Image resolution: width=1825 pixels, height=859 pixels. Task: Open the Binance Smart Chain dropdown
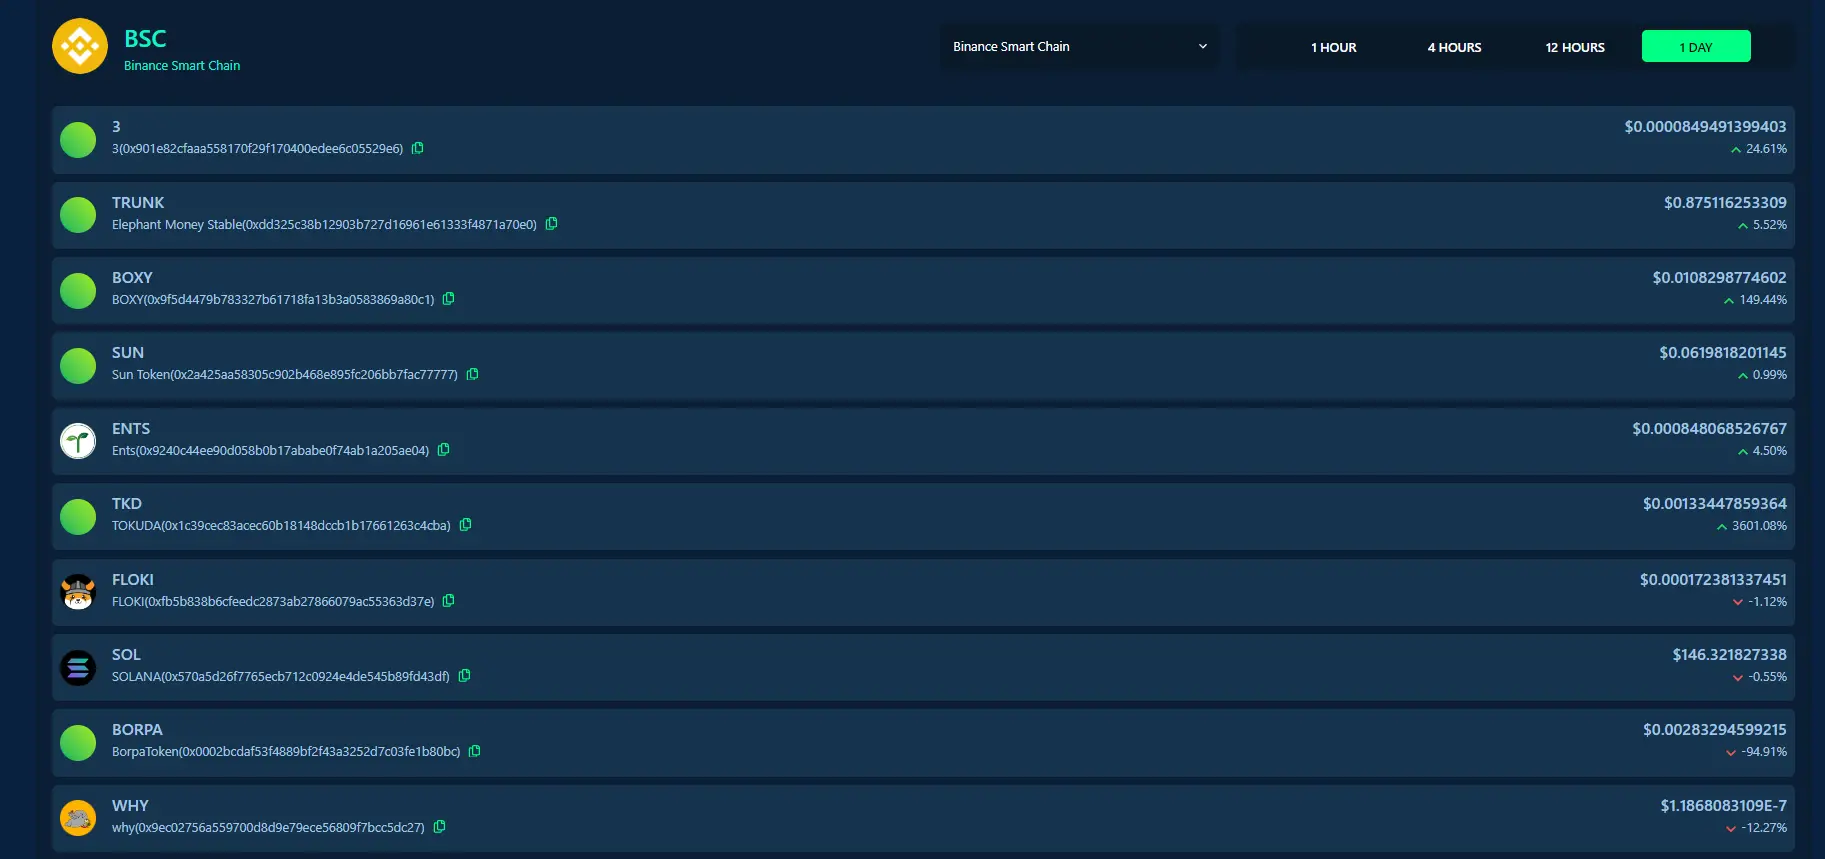pos(1079,47)
